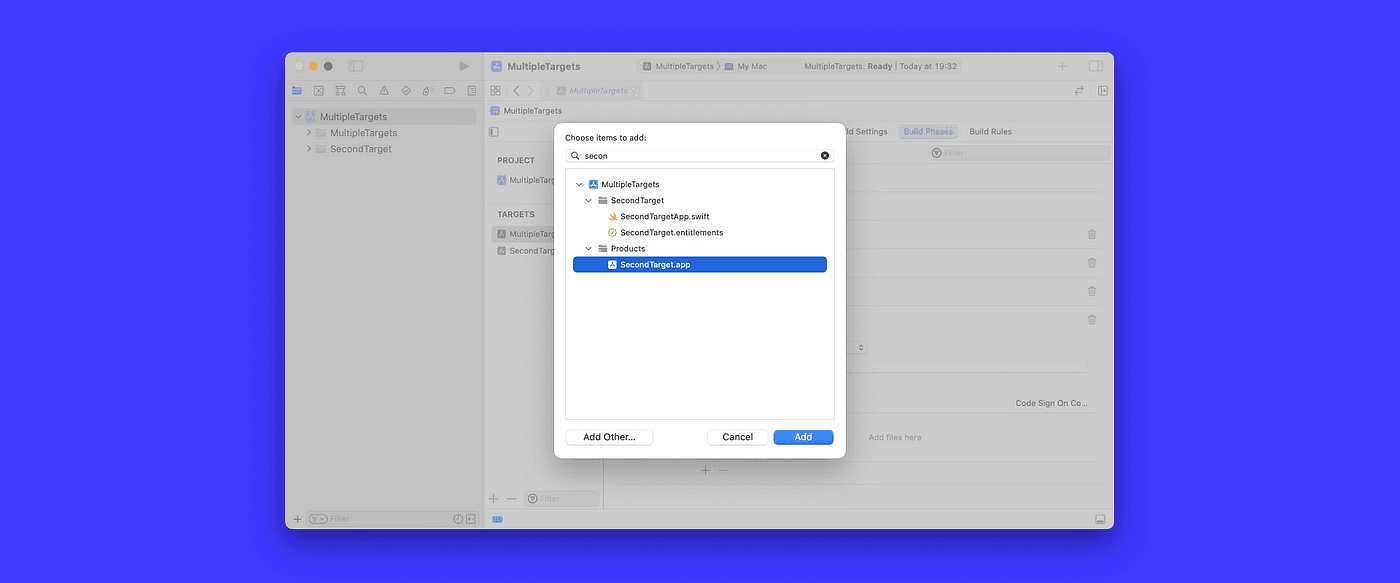The height and width of the screenshot is (583, 1400).
Task: Go back with the editor left arrow
Action: tap(516, 90)
